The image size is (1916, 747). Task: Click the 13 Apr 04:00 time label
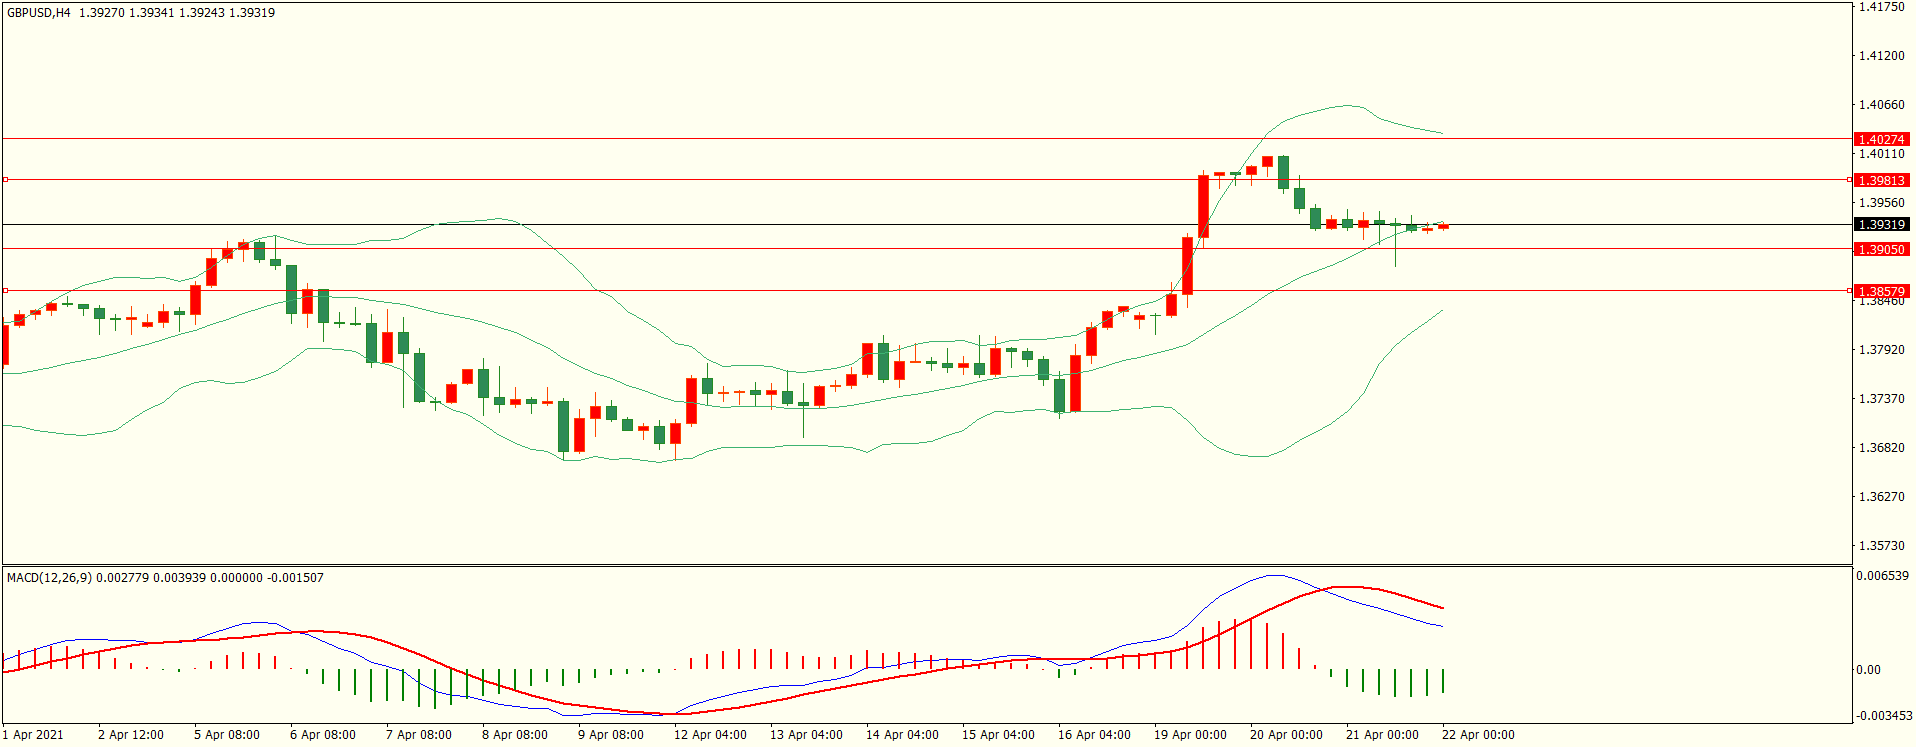click(x=806, y=735)
